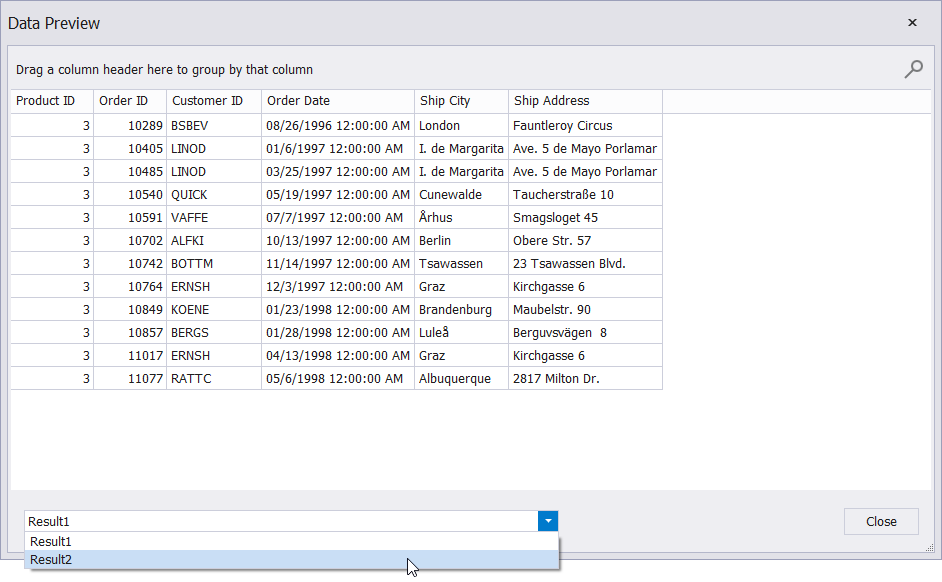This screenshot has width=942, height=582.
Task: Click the group-by-column drop panel
Action: click(x=450, y=70)
